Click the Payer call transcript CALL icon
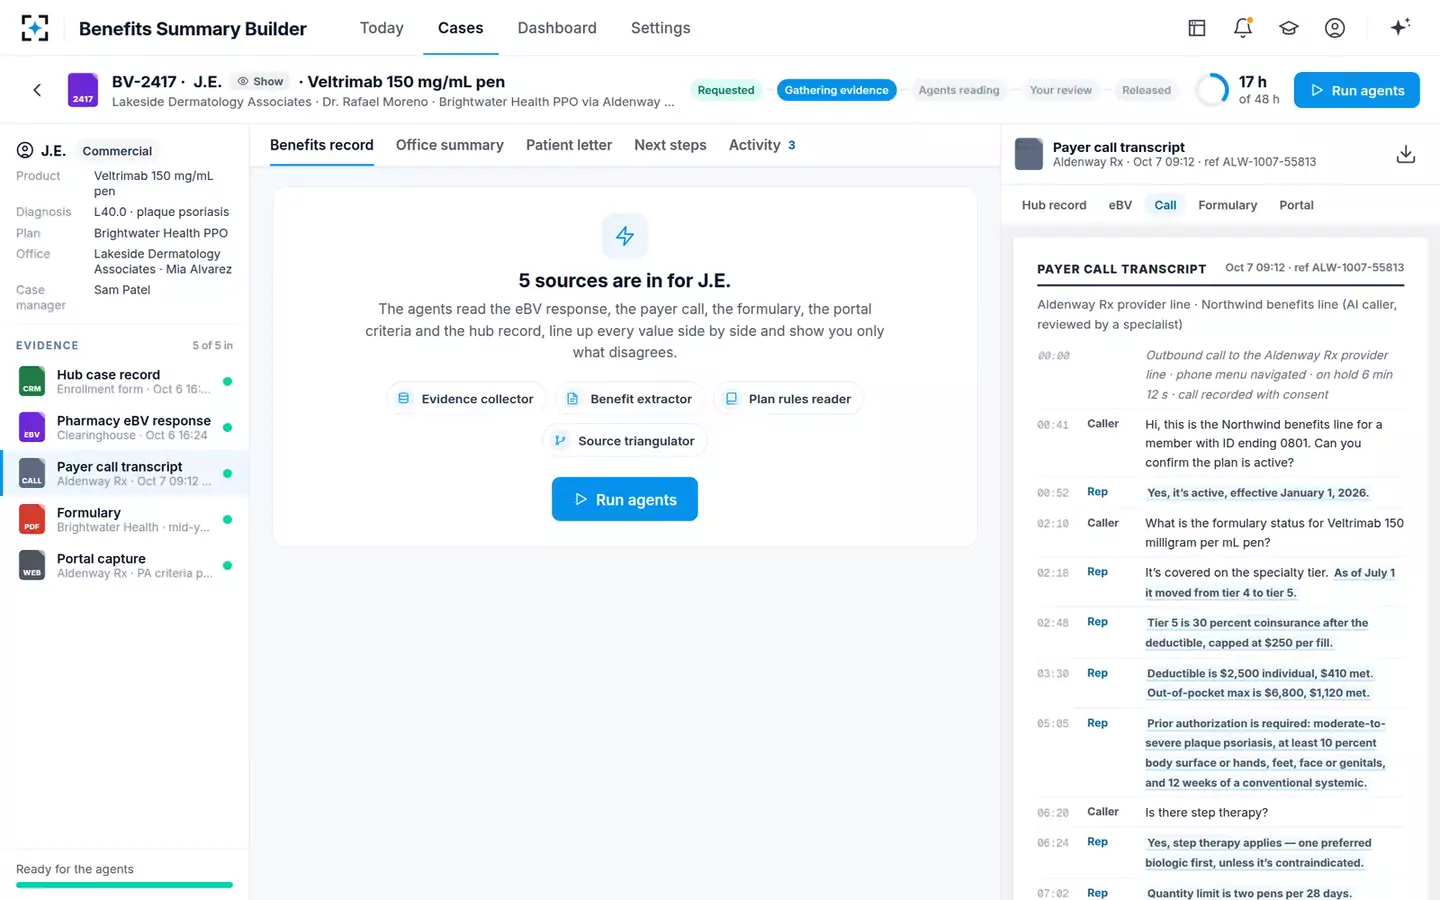Screen dimensions: 1440x900 [32, 473]
